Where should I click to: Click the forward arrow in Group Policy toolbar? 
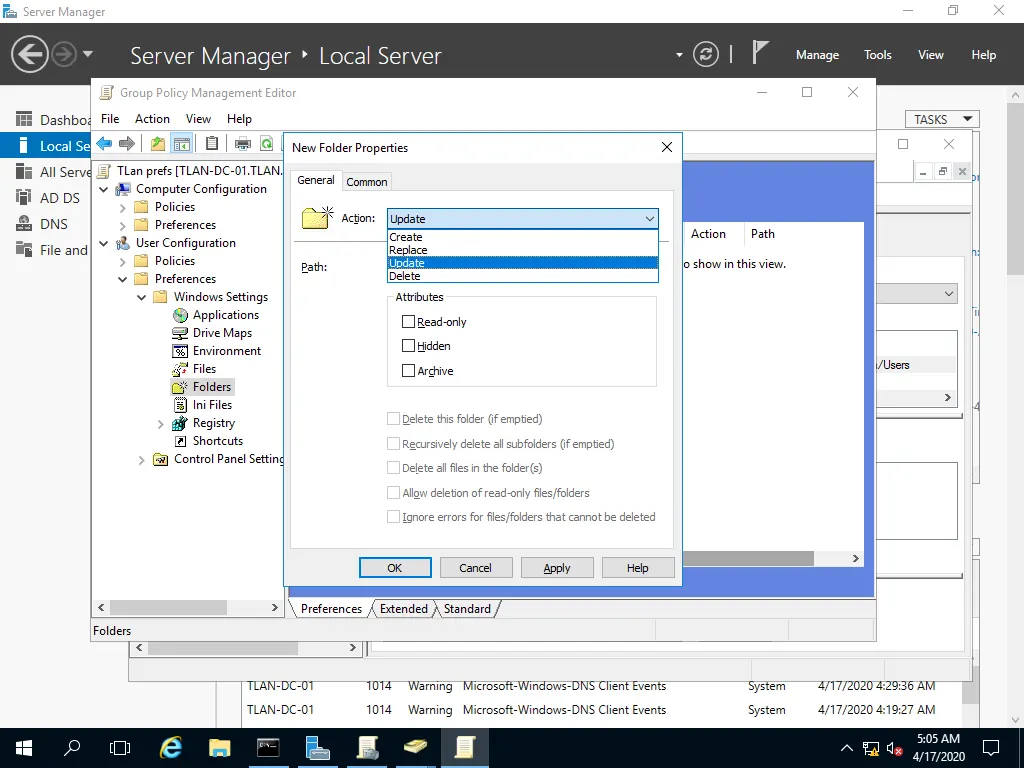pos(127,143)
